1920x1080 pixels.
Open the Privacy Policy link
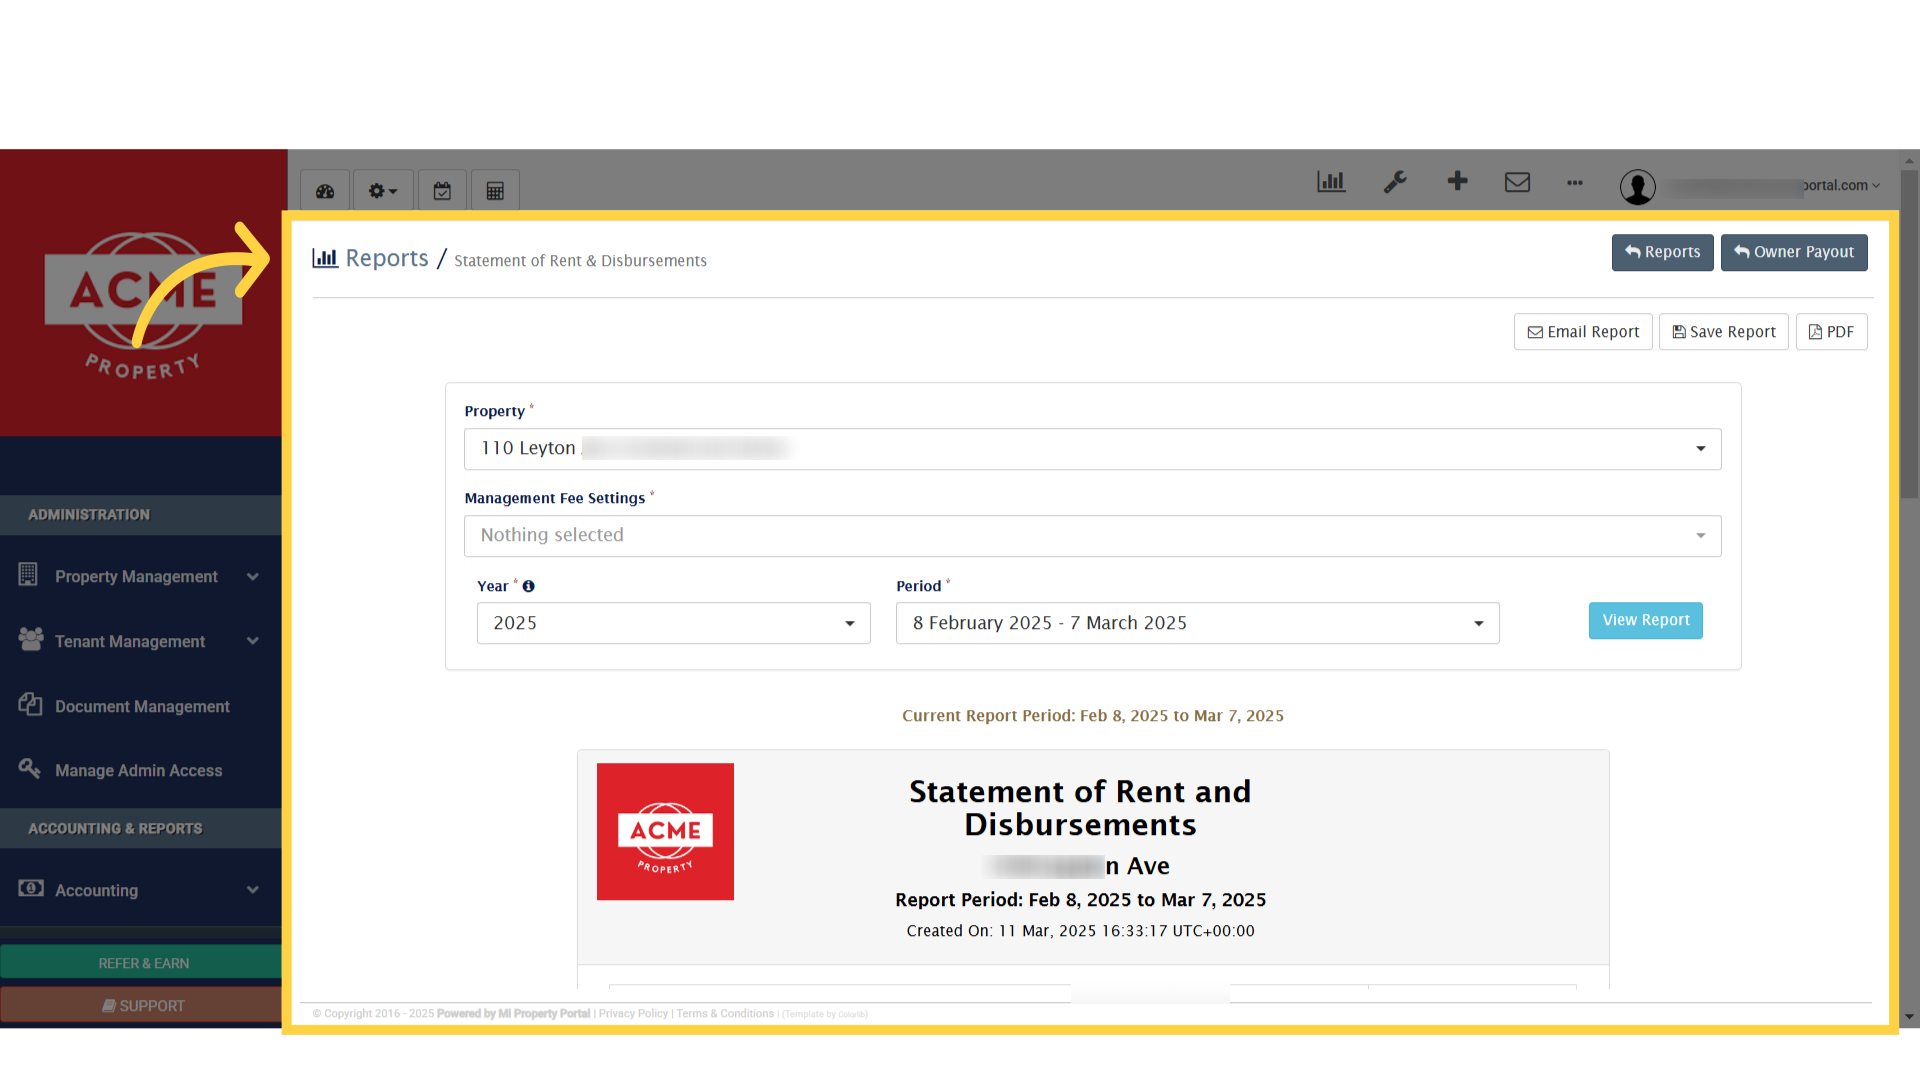[x=632, y=1013]
